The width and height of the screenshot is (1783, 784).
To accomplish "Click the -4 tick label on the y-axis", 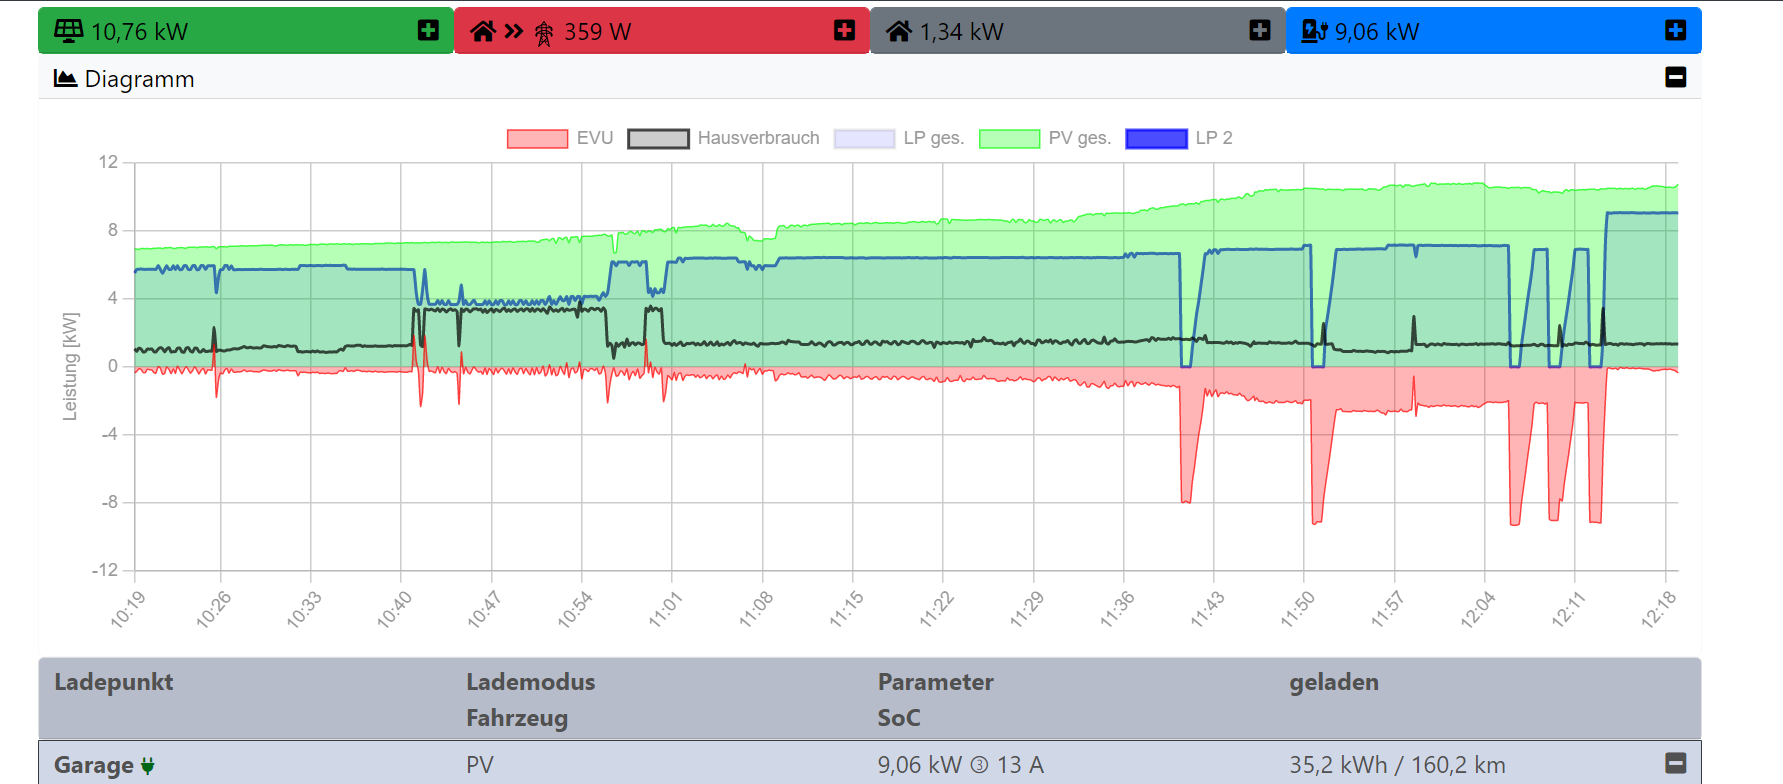I will 109,434.
